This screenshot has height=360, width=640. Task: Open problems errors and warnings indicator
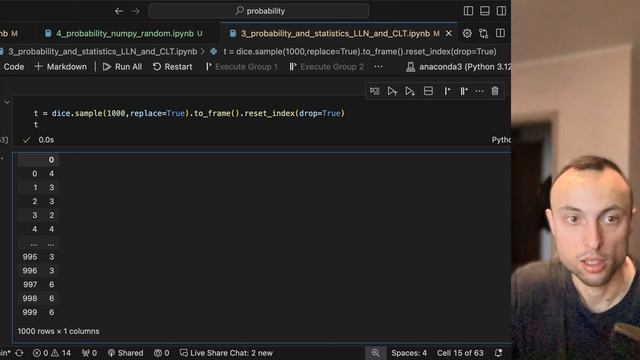point(51,353)
